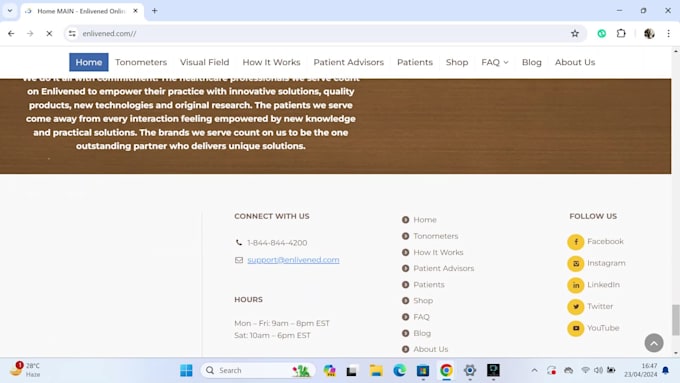The width and height of the screenshot is (680, 383).
Task: Click the taskbar Search box
Action: 258,370
